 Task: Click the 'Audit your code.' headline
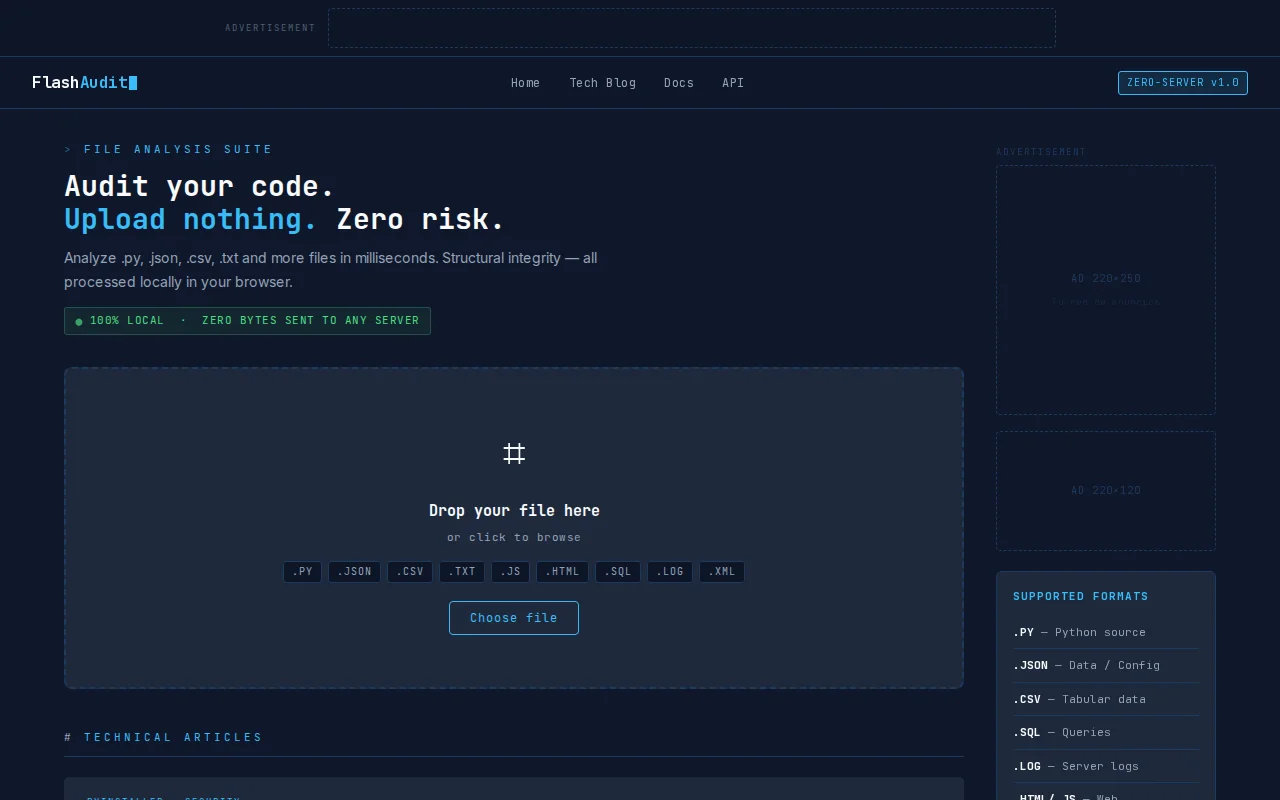coord(199,186)
